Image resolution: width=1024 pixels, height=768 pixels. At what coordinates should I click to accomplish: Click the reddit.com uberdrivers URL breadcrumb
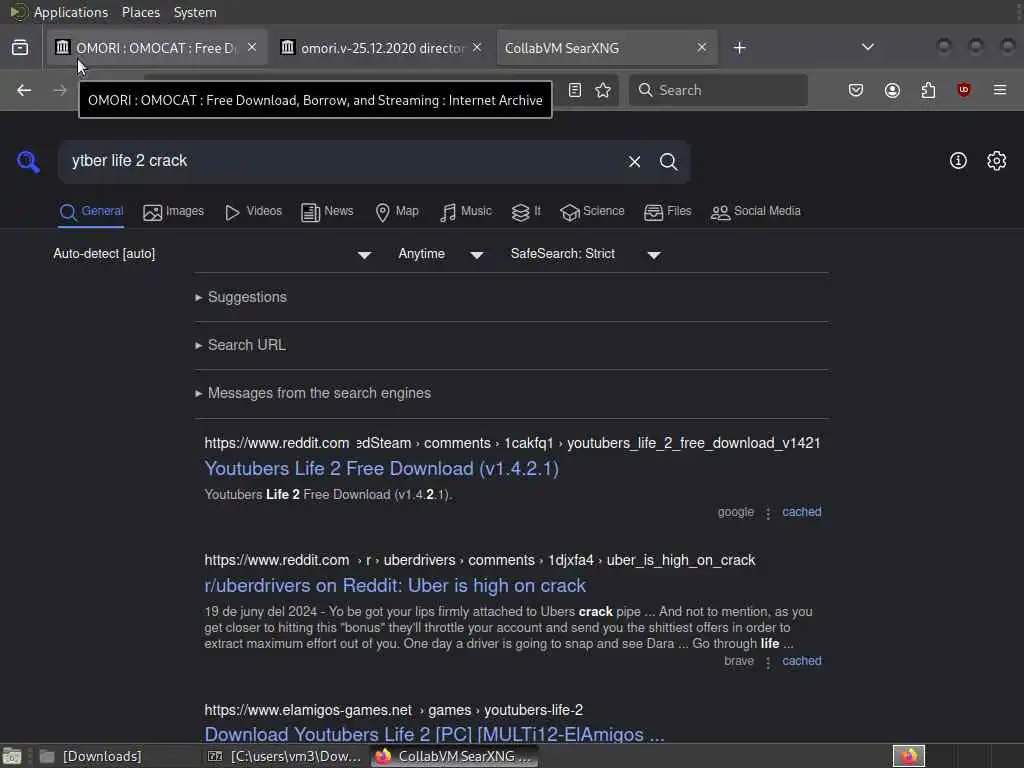[x=479, y=560]
